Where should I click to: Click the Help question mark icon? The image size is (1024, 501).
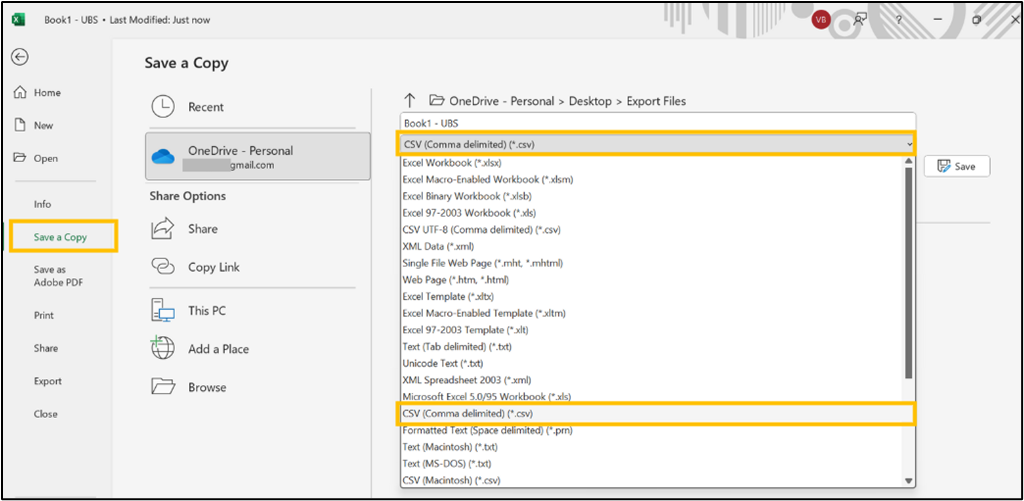[x=899, y=20]
